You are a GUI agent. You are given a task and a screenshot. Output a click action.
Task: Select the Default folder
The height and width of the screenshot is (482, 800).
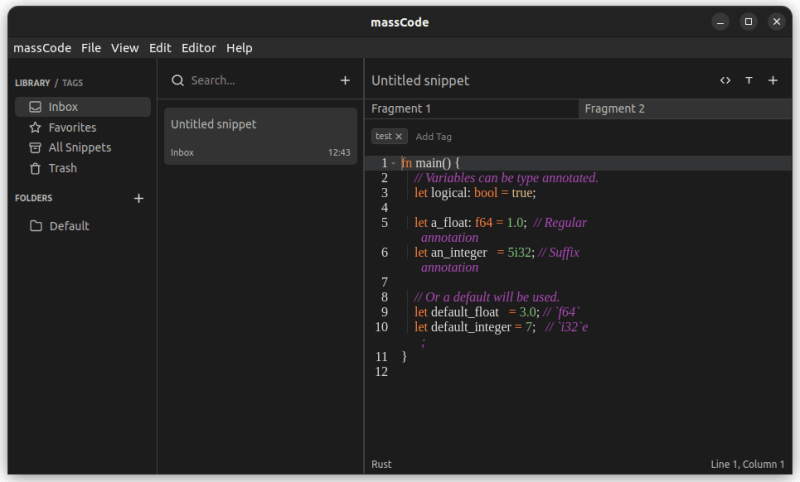(69, 226)
